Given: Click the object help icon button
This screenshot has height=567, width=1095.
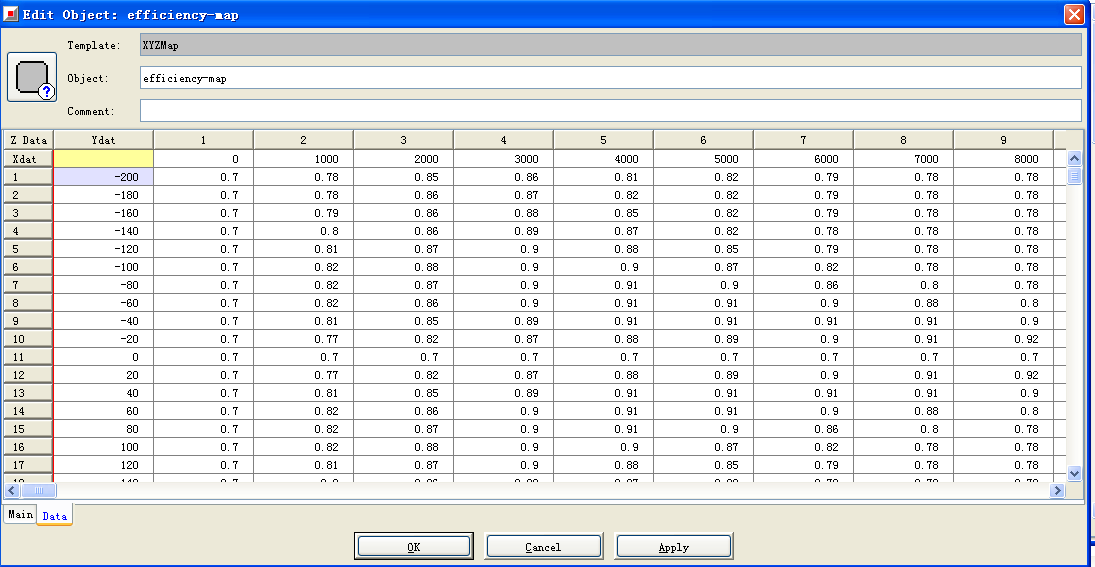Looking at the screenshot, I should pos(32,77).
